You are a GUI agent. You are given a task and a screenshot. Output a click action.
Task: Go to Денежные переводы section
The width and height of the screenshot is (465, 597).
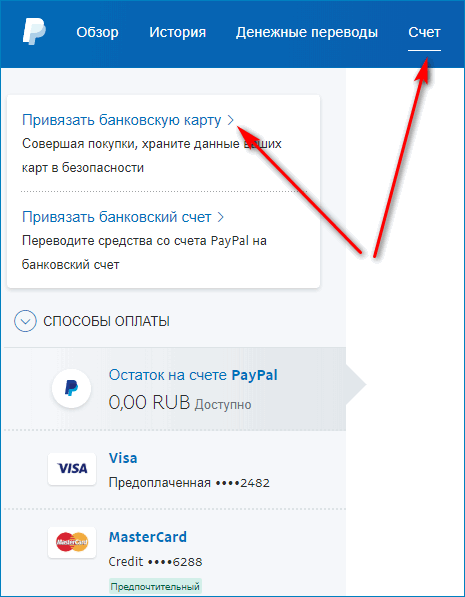[307, 33]
